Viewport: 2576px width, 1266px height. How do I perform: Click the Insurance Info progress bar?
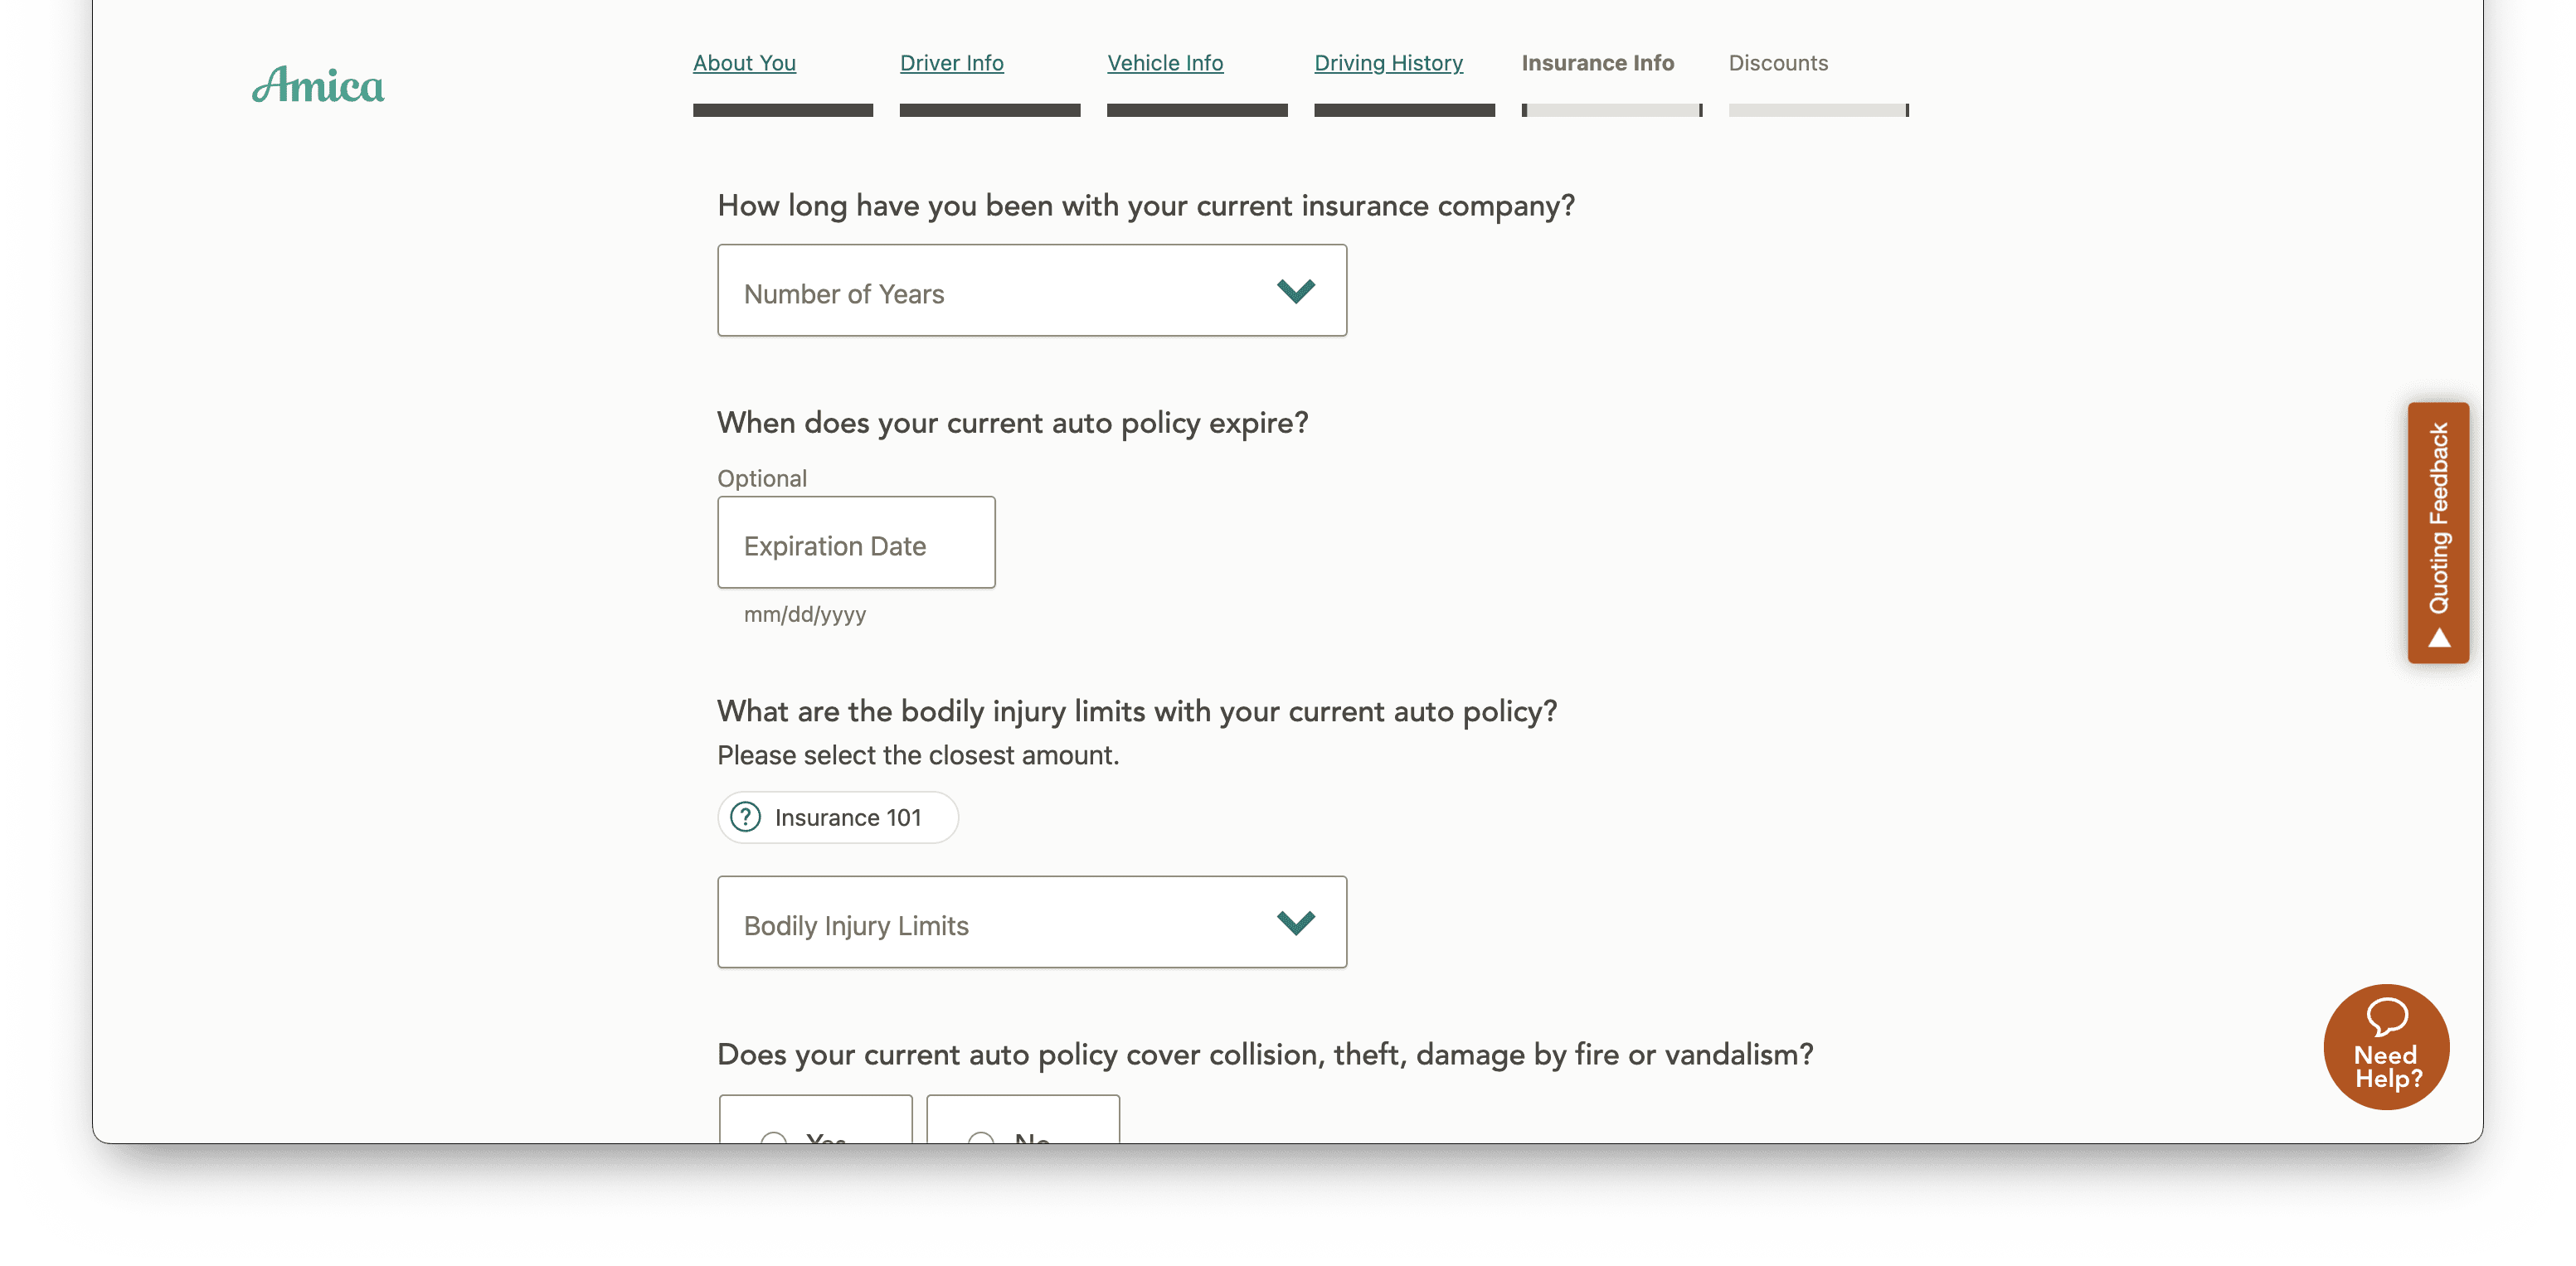(1611, 110)
